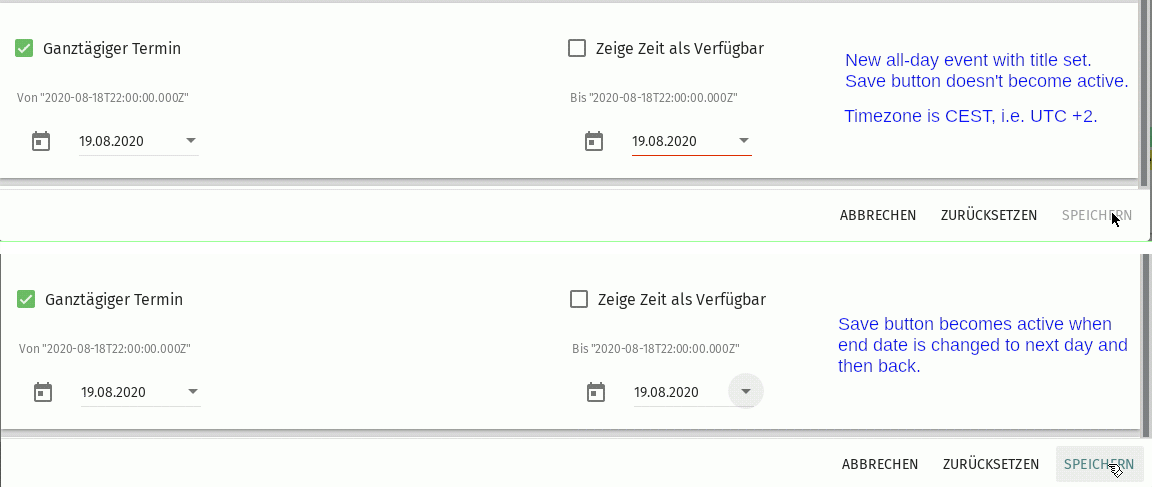Click the calendar icon beside the upper Von date
Screen dimensions: 1152x487
point(41,141)
